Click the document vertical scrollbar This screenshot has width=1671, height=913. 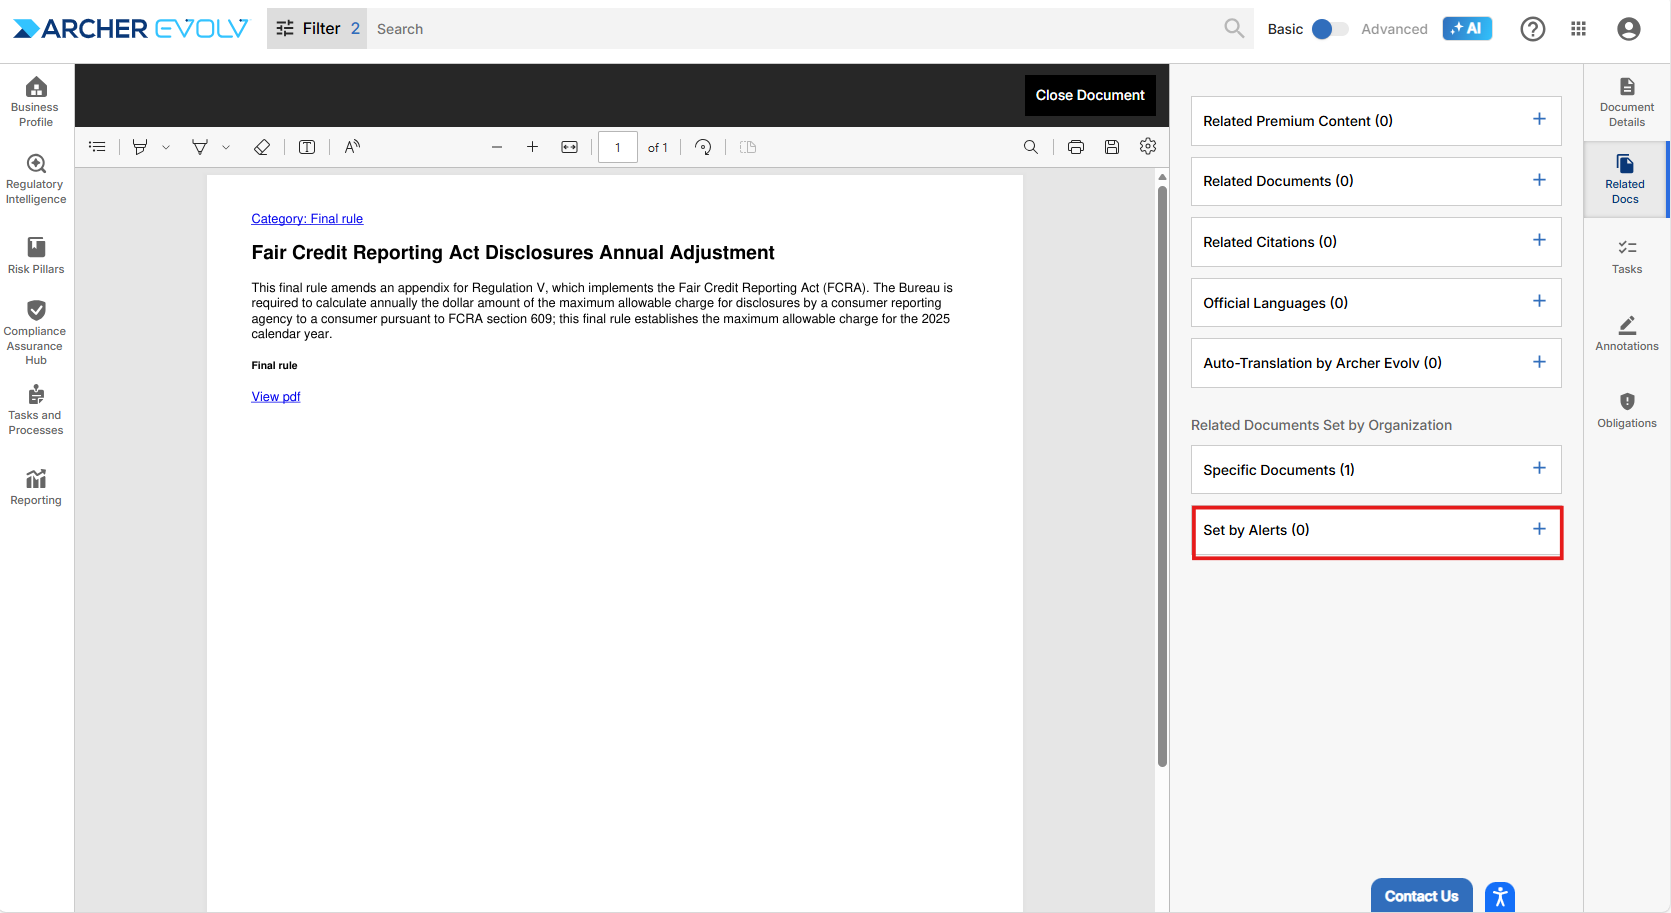pos(1162,470)
